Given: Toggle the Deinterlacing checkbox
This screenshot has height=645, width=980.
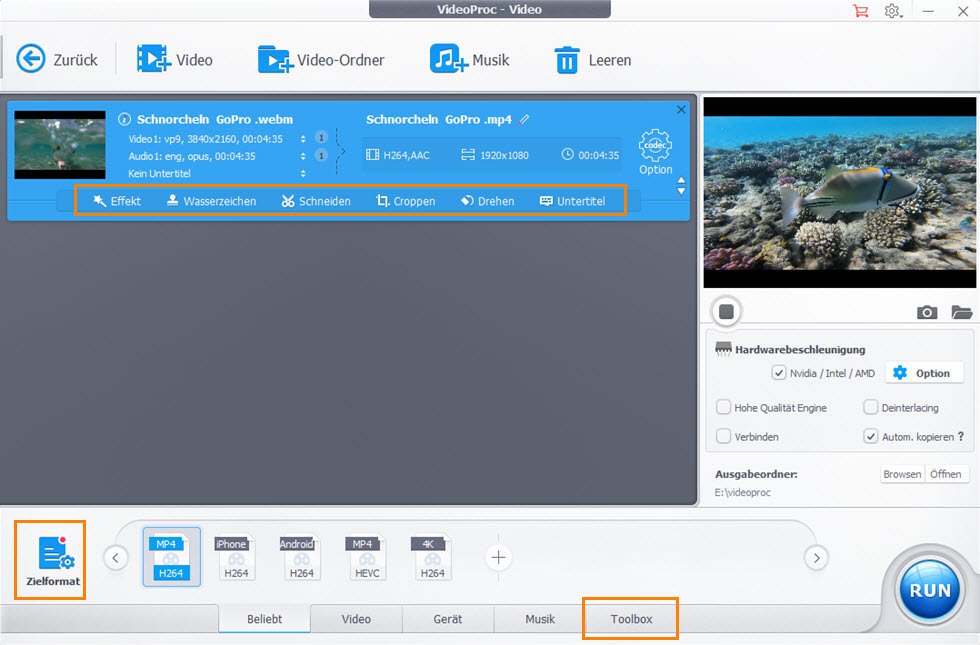Looking at the screenshot, I should coord(871,408).
